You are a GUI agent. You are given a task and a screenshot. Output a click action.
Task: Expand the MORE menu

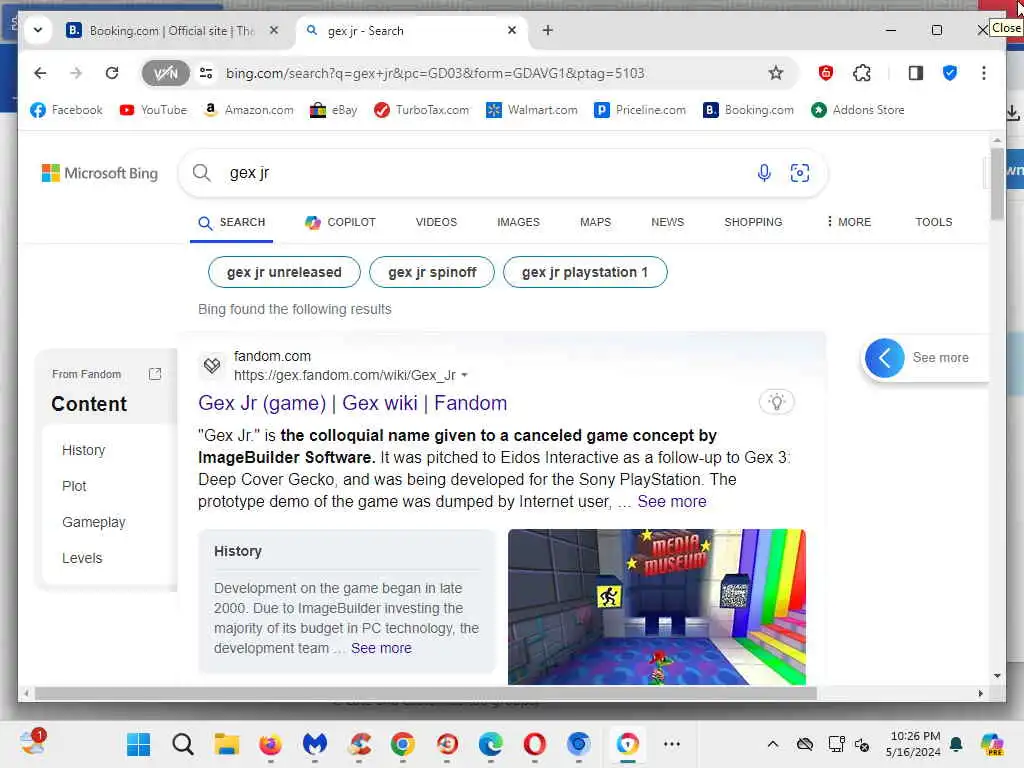tap(848, 222)
